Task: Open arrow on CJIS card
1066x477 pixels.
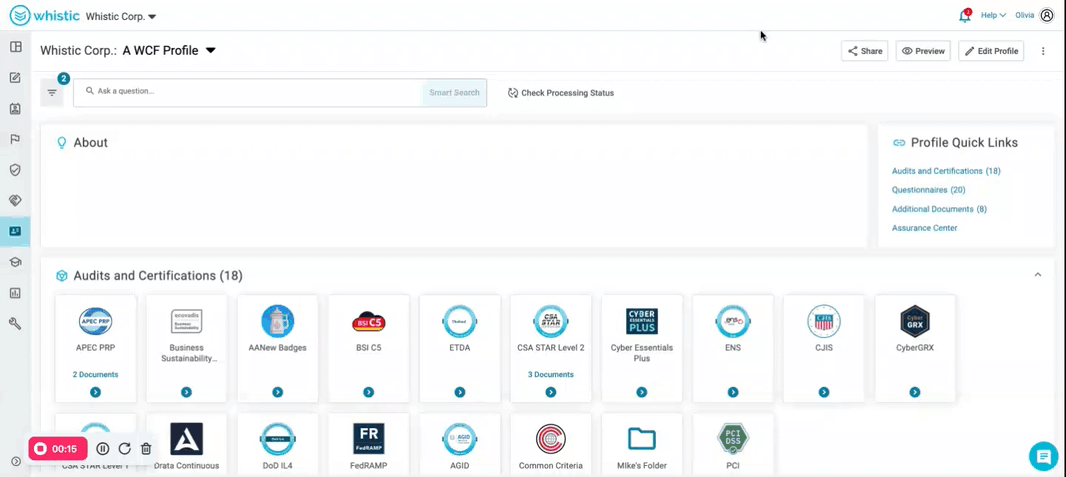Action: pos(824,392)
